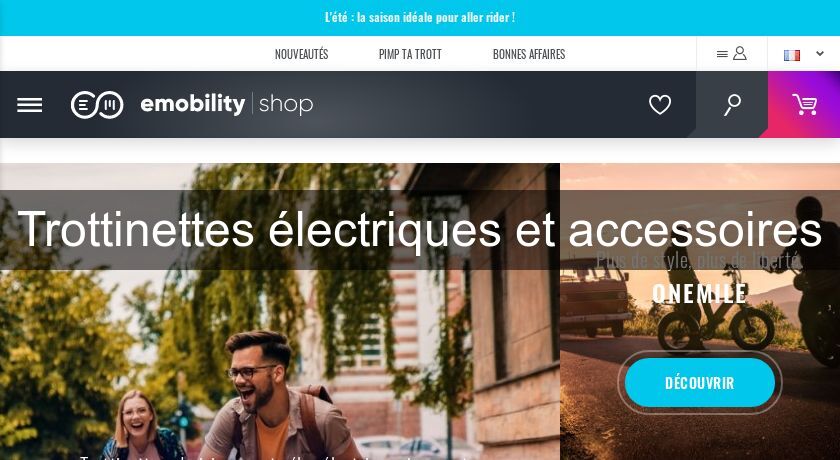
Task: Click the small list icon beside account
Action: click(722, 54)
